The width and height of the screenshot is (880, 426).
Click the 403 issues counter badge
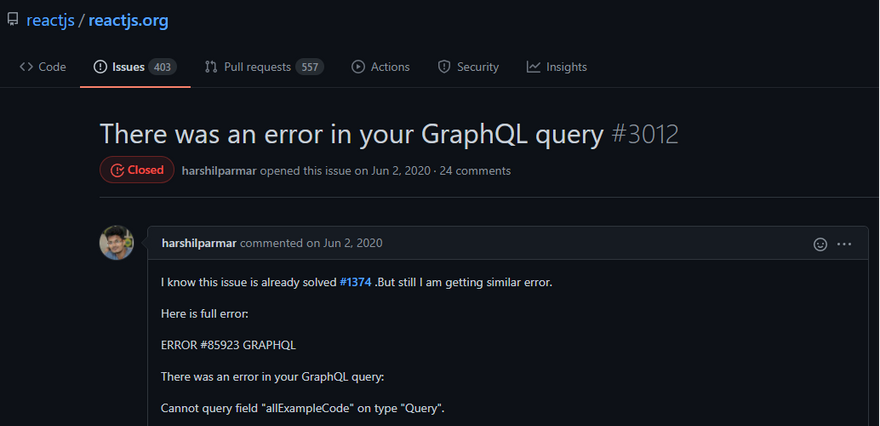click(162, 67)
